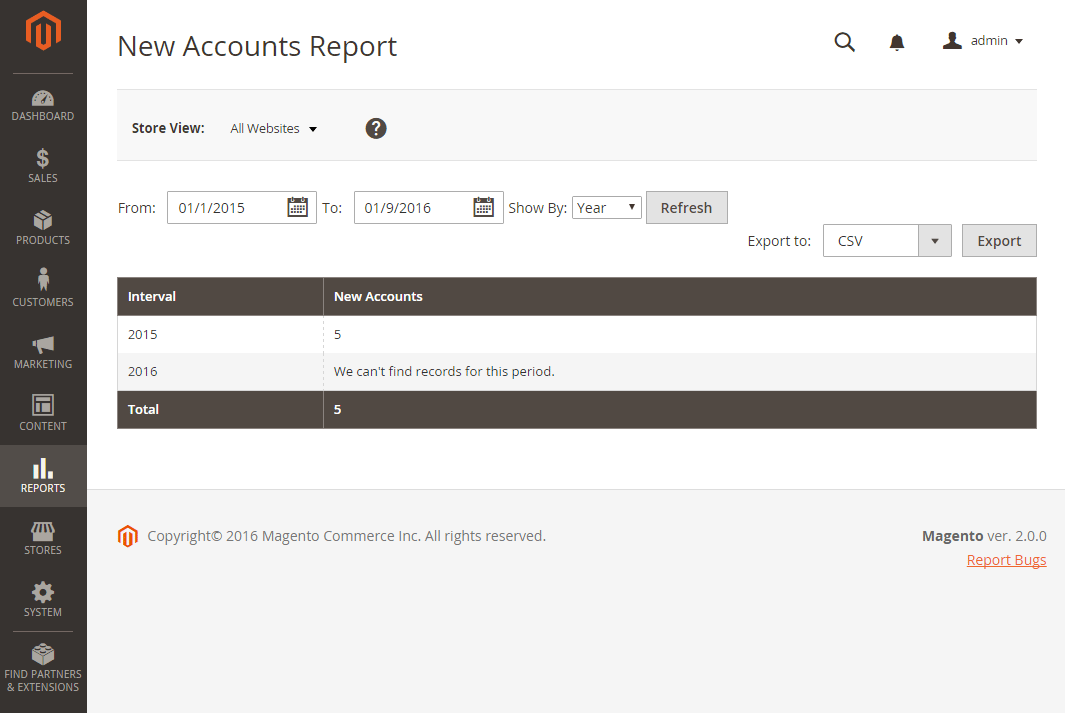Click the no records message for 2016

pos(444,371)
